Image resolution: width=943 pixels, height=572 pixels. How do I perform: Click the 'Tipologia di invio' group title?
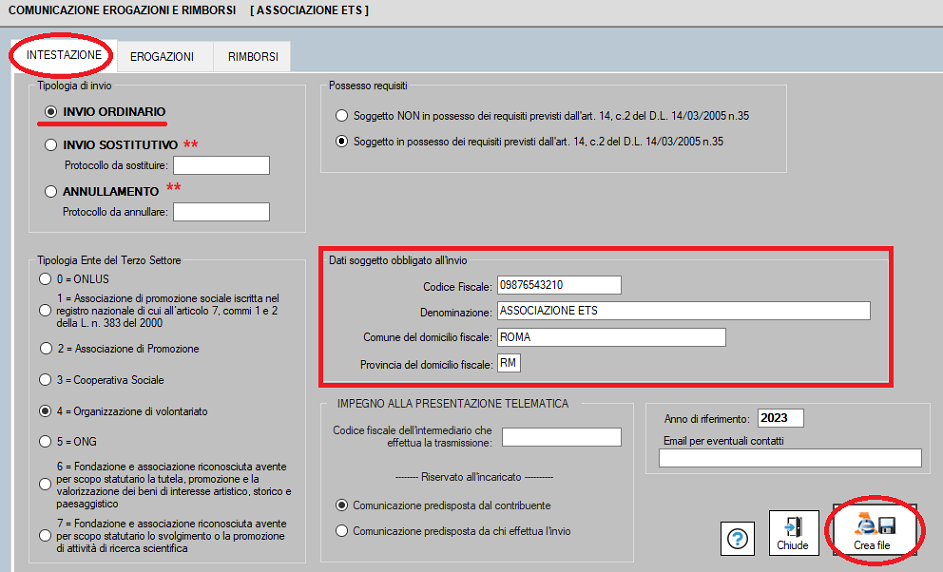74,85
